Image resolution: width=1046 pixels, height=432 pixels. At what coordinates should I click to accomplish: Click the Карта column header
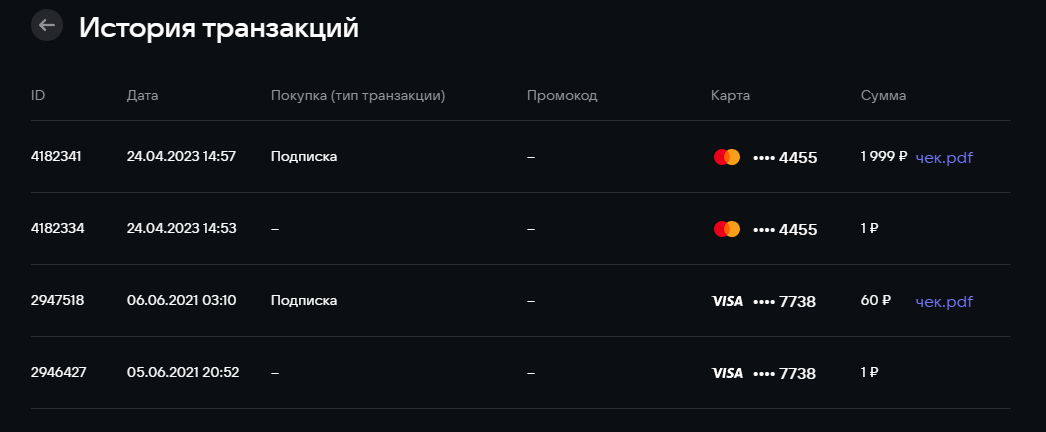730,96
